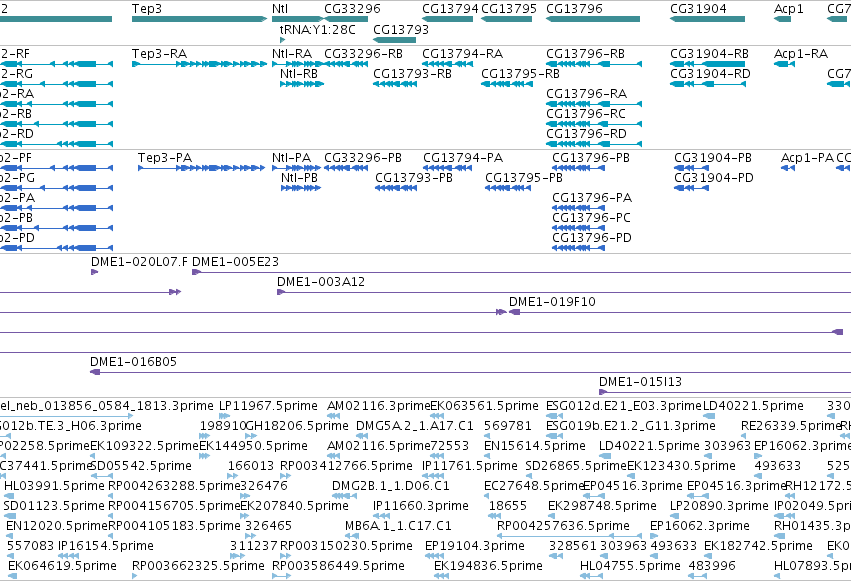Screen dimensions: 851x581
Task: Select the CG13794 gene feature
Action: 448,19
